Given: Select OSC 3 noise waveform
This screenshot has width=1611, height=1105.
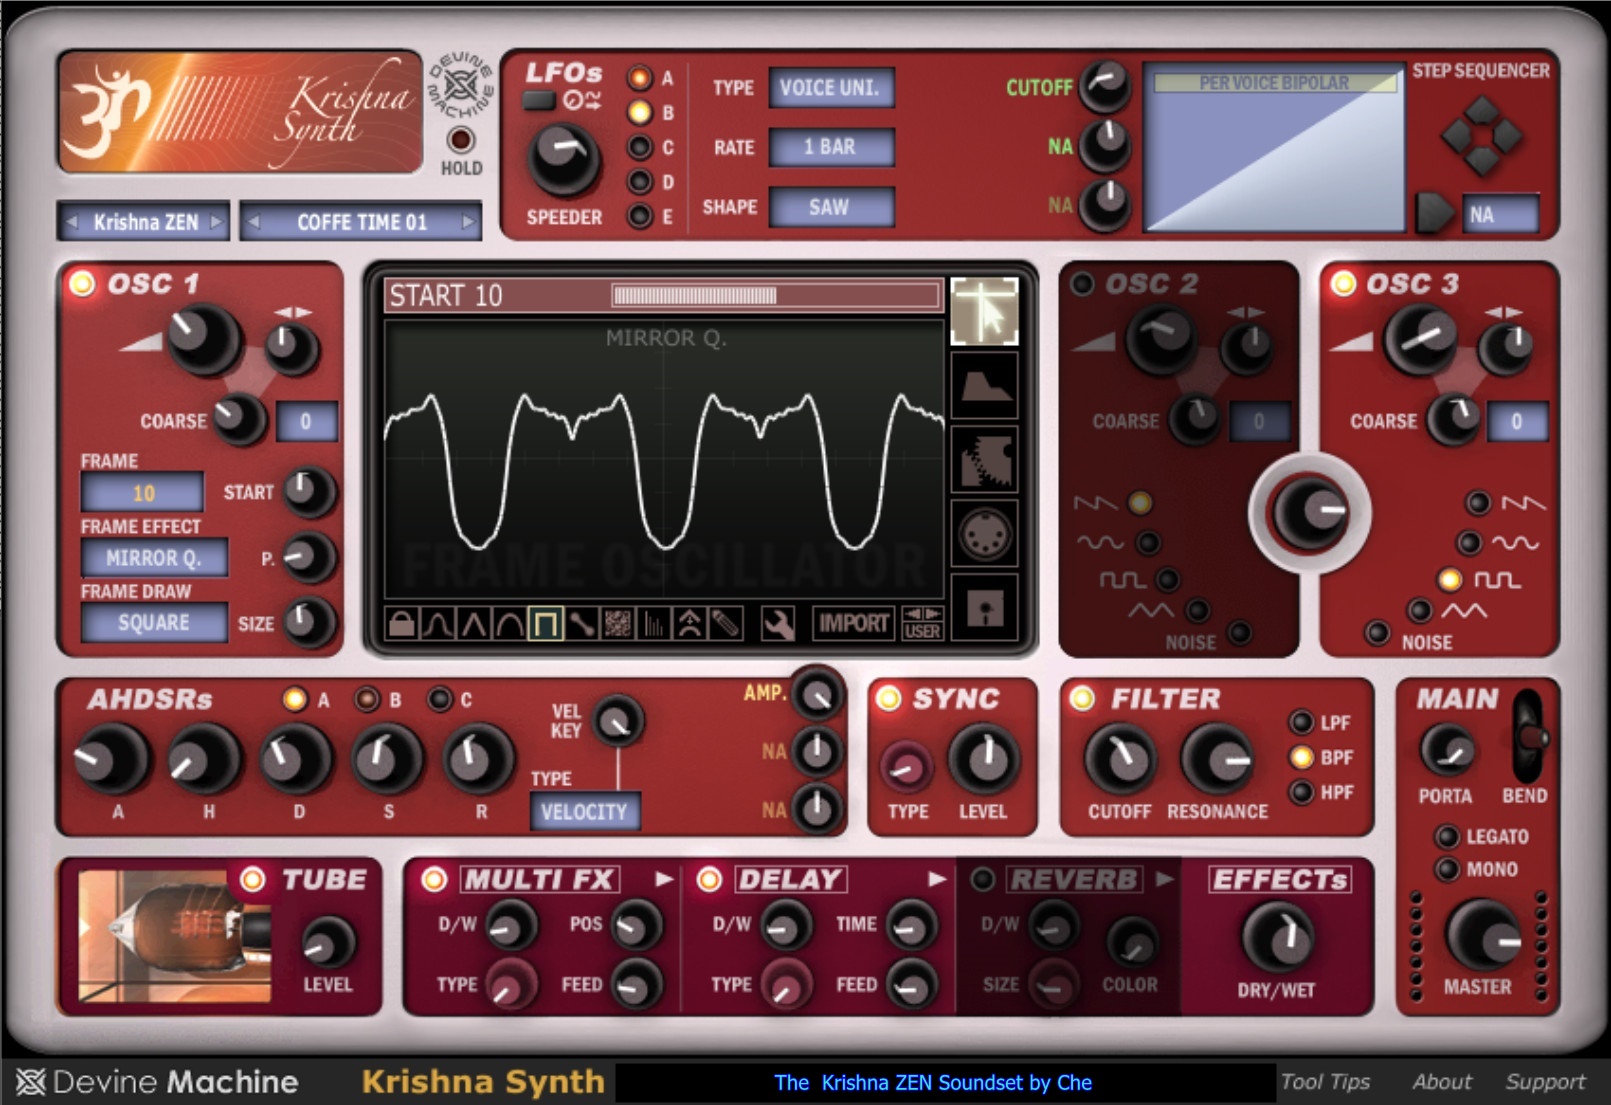Looking at the screenshot, I should 1377,633.
